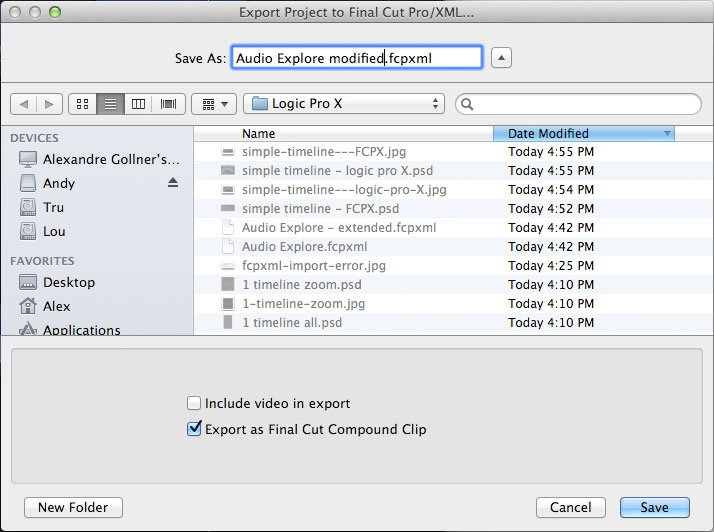Switch to Cover Flow view
Screen dimensions: 714x532
168,104
